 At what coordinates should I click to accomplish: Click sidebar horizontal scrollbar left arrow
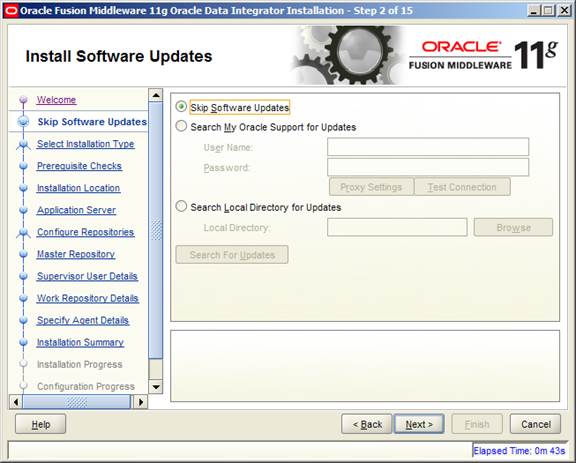tap(15, 402)
